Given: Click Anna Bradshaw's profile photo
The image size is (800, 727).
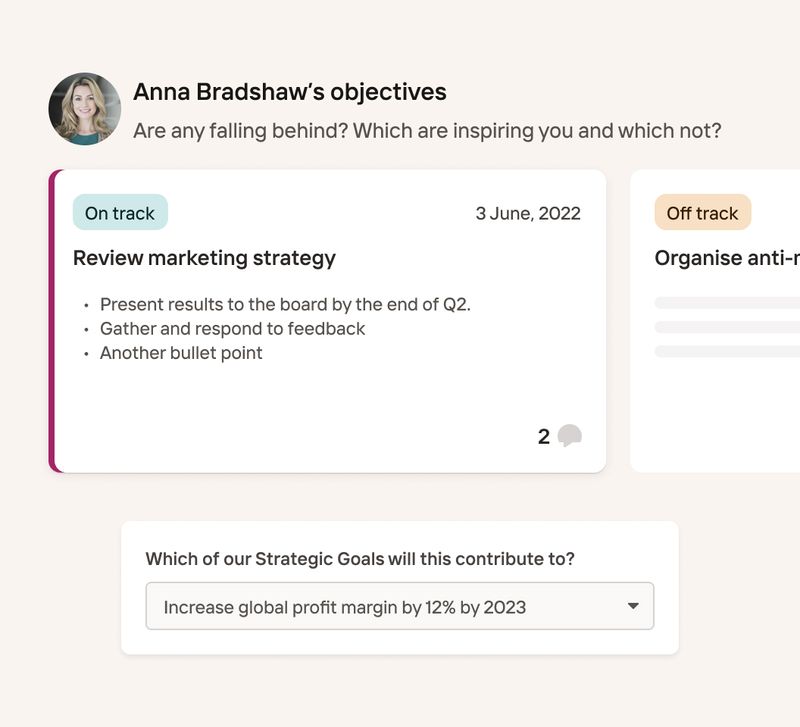Looking at the screenshot, I should [85, 109].
